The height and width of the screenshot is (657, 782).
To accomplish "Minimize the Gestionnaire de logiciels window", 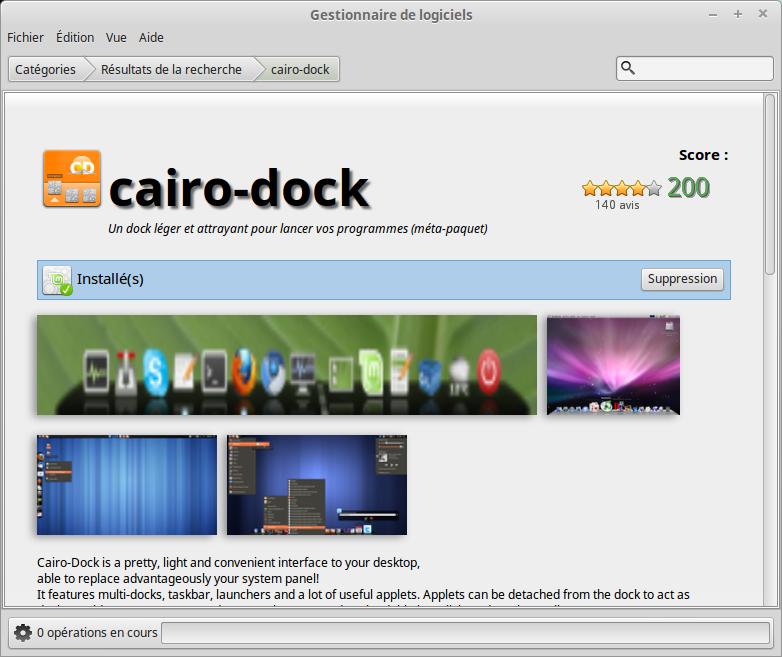I will (x=713, y=14).
